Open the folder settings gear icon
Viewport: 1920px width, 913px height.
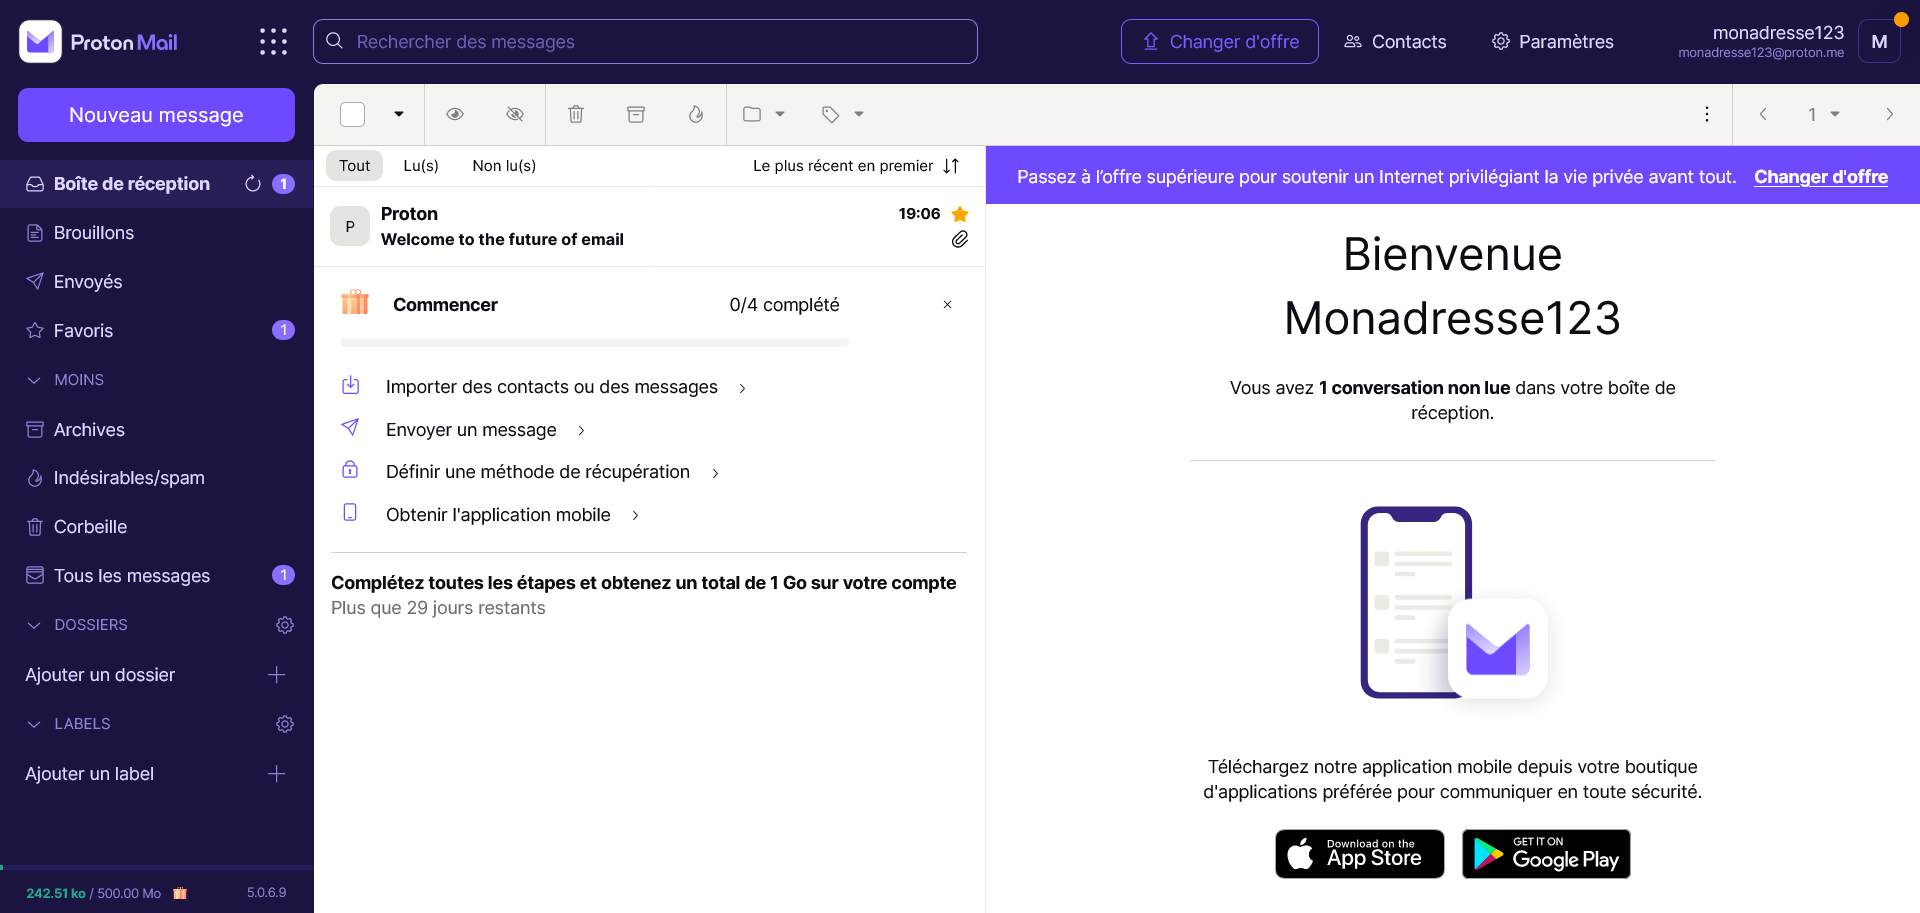[285, 625]
